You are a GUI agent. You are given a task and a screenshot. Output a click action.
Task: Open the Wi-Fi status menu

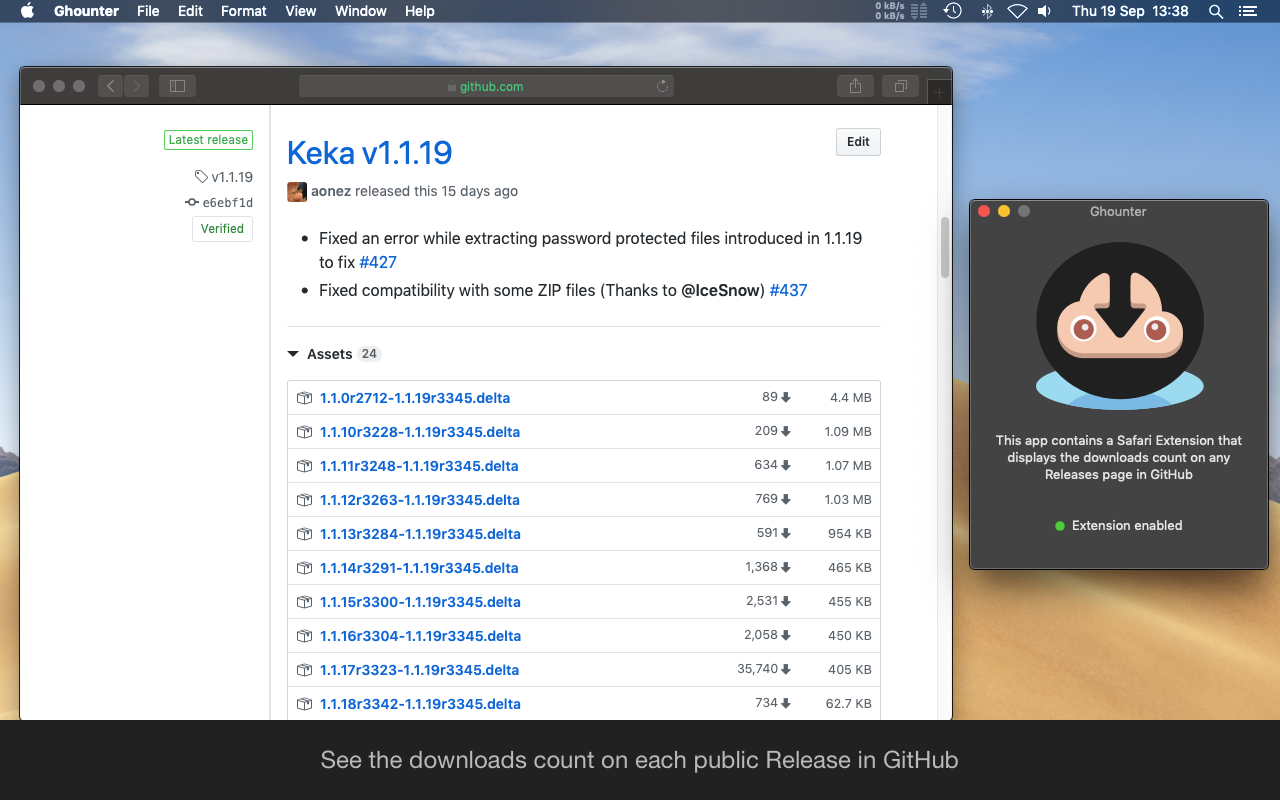[1017, 11]
